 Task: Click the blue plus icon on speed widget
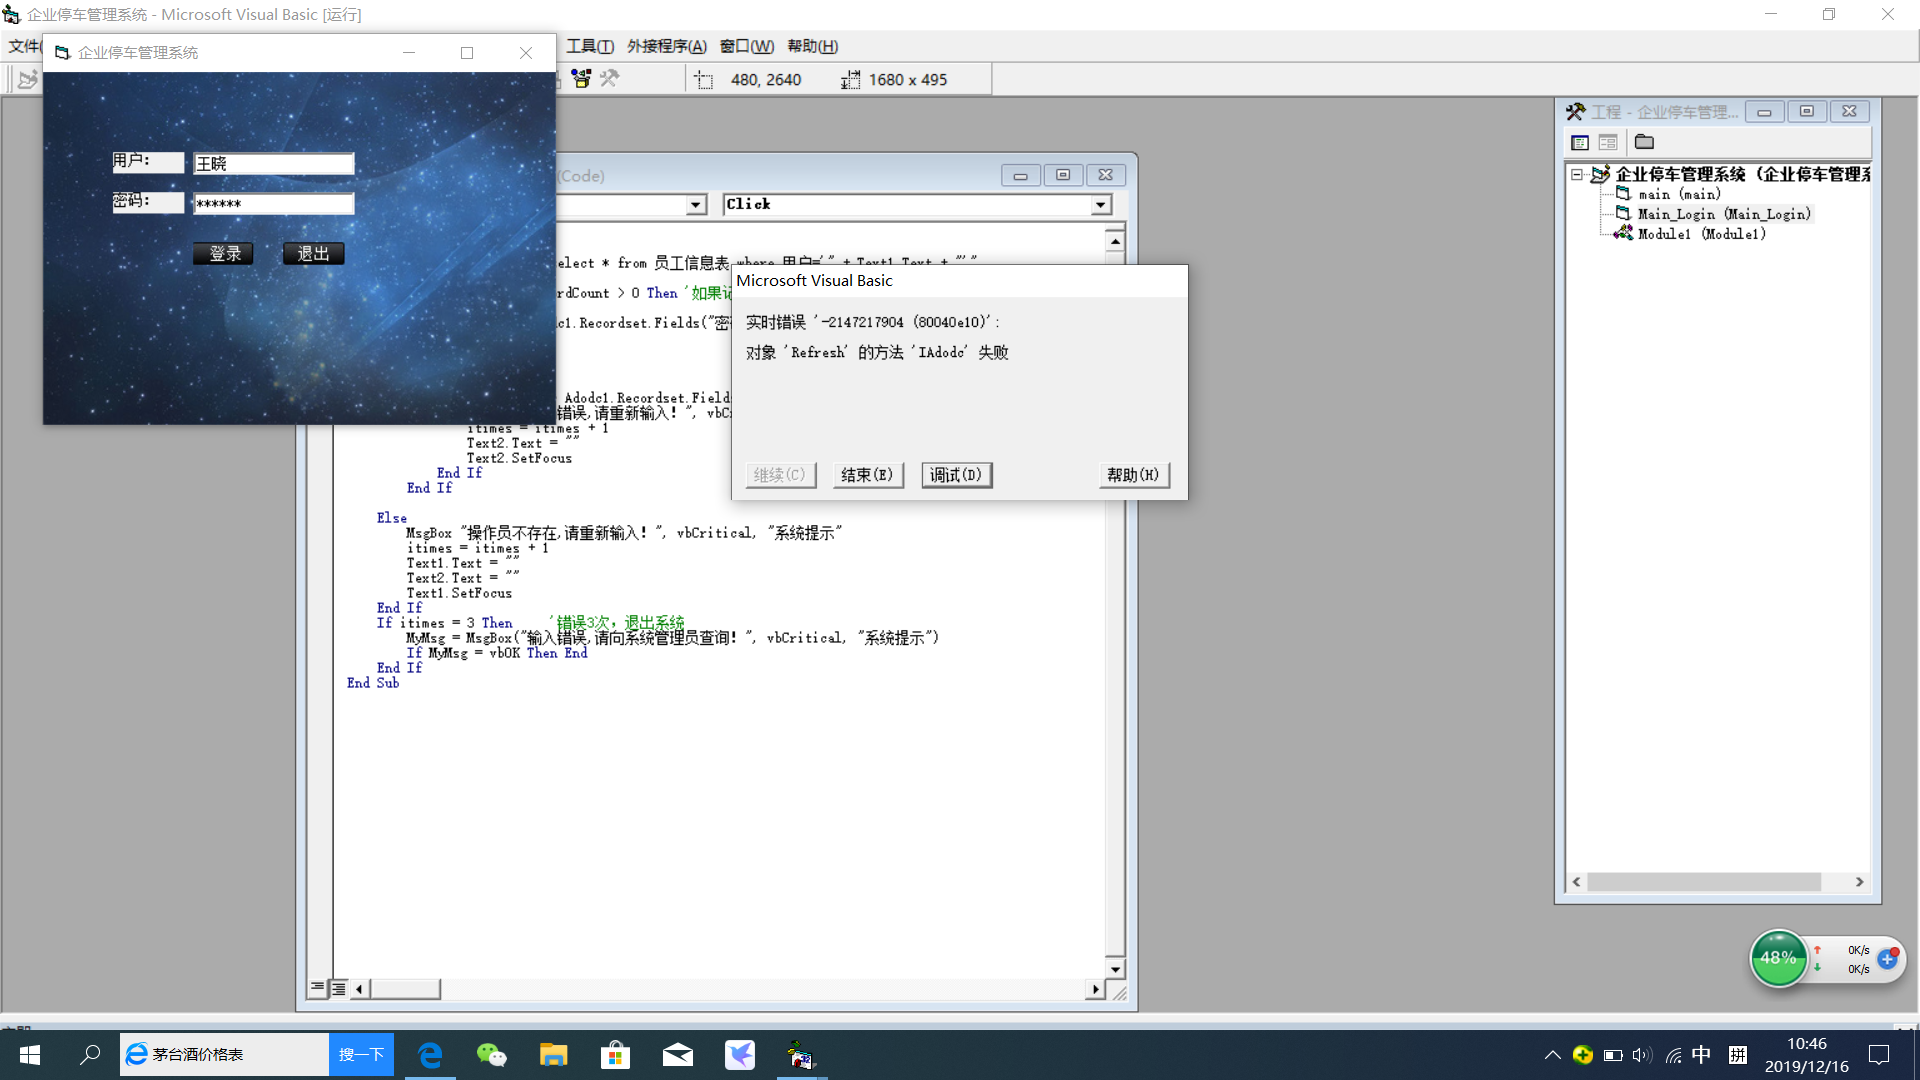coord(1887,959)
